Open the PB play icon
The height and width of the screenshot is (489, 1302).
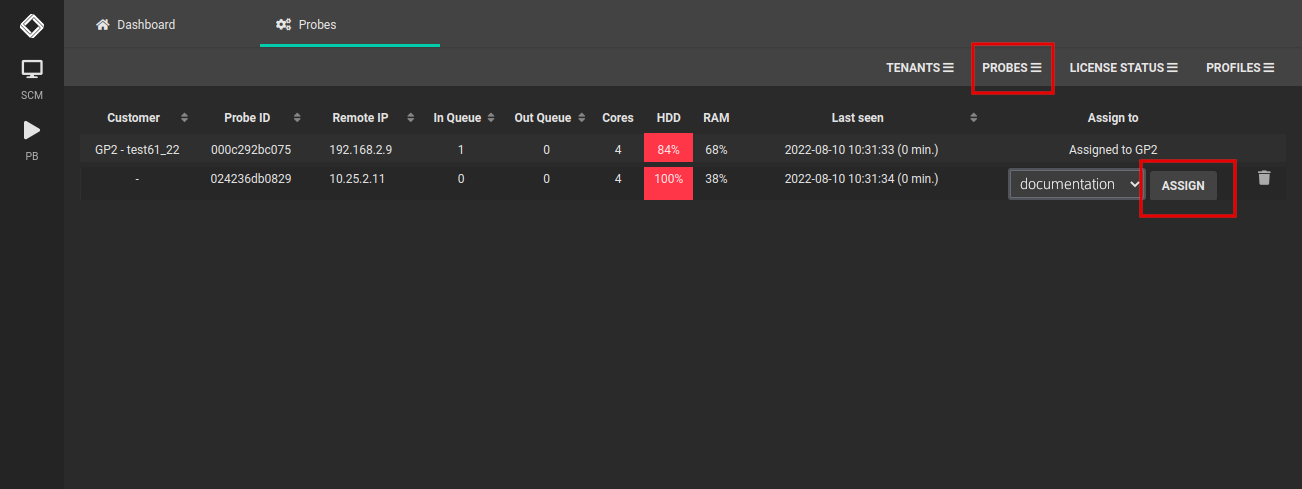[x=32, y=130]
